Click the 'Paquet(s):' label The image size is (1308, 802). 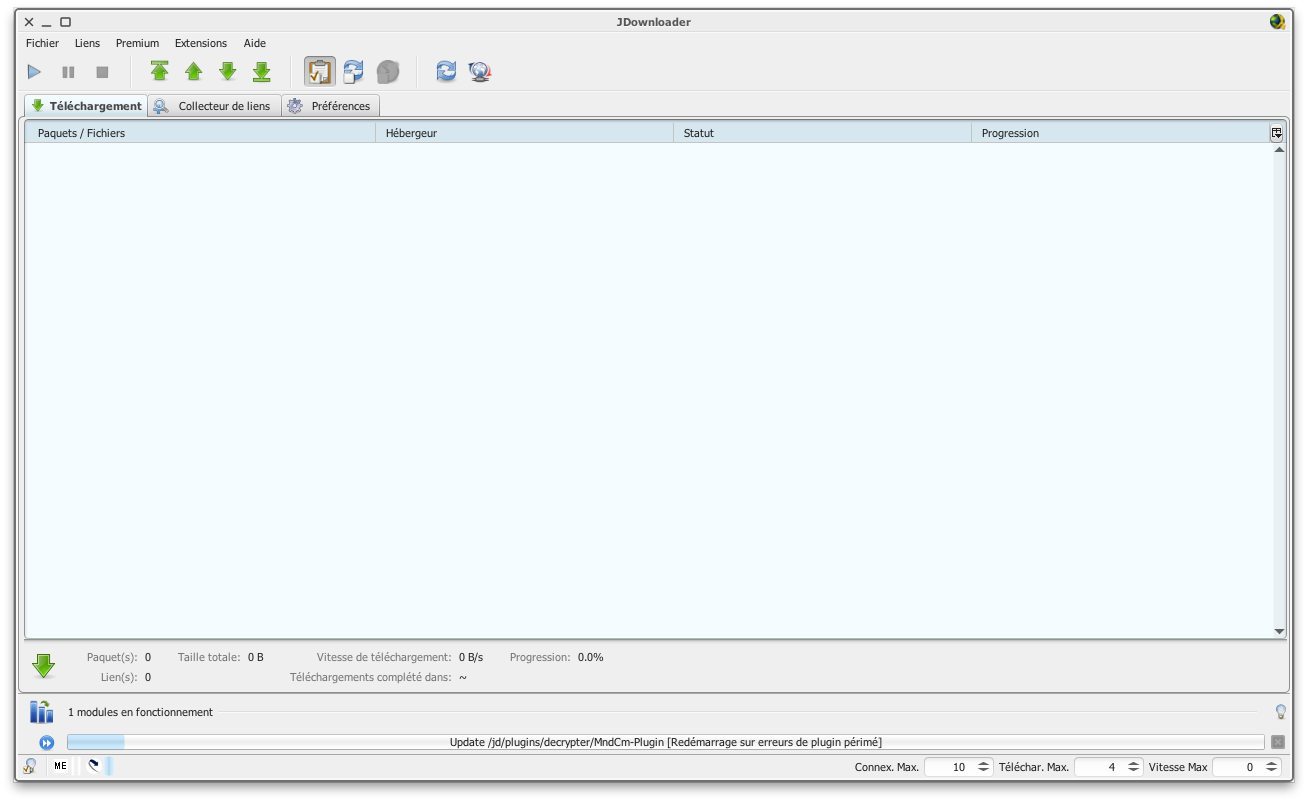(x=112, y=657)
